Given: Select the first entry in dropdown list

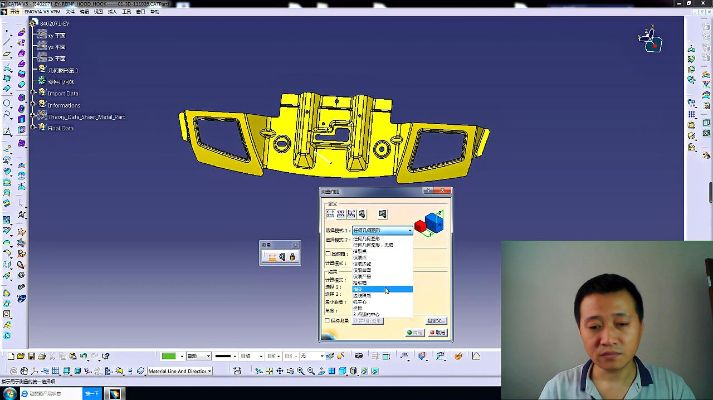Looking at the screenshot, I should (x=367, y=238).
